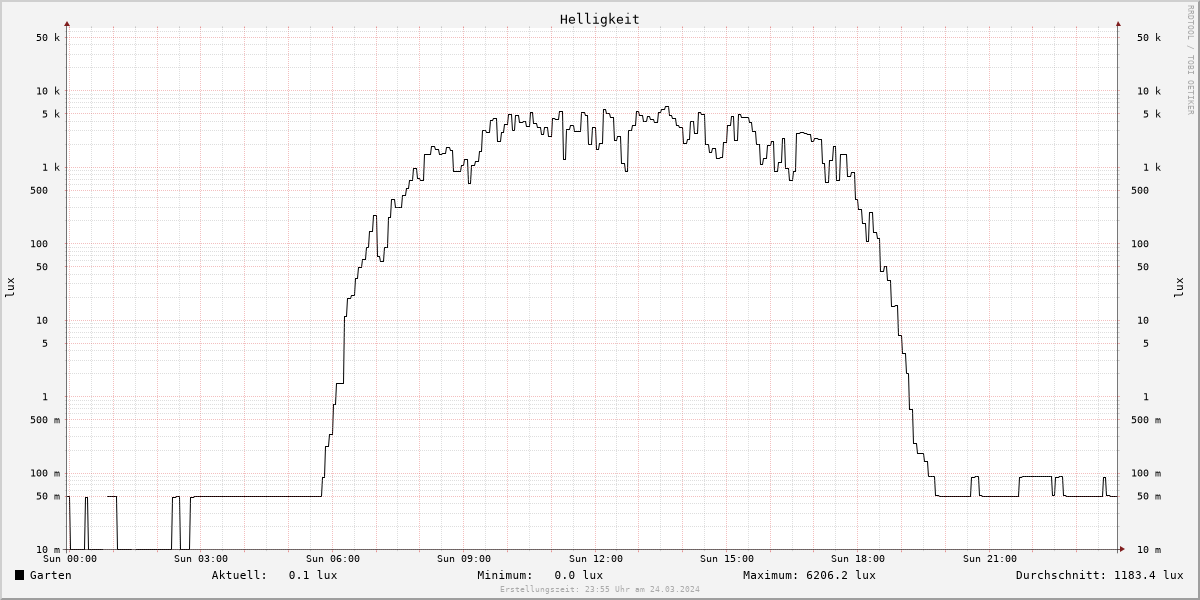Screen dimensions: 1200x600
Task: Click "10 m" on the right y-axis
Action: click(x=1149, y=550)
